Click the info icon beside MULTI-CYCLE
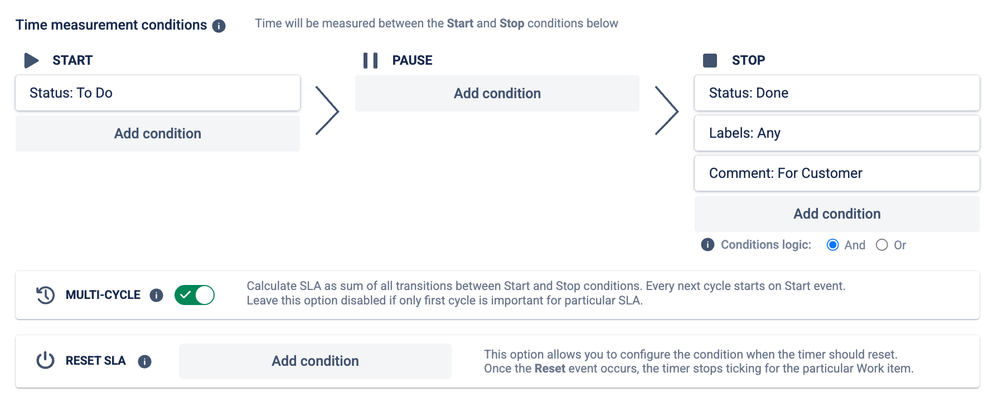Viewport: 998px width, 396px height. pos(157,295)
